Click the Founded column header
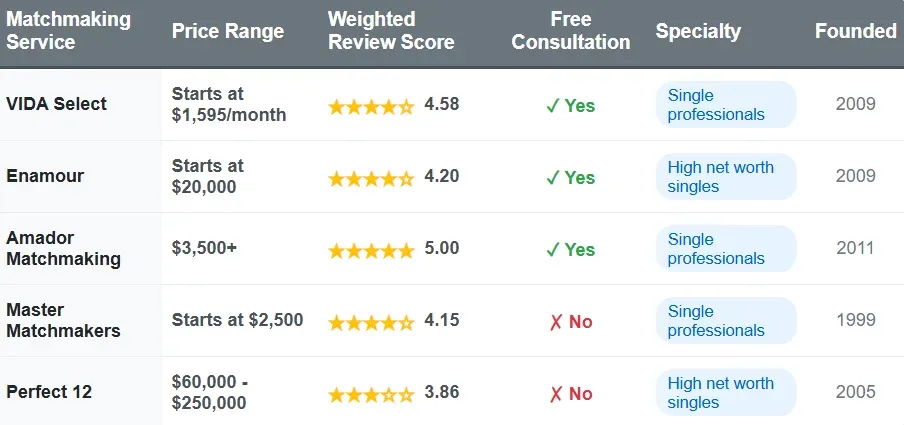The height and width of the screenshot is (425, 904). 855,31
